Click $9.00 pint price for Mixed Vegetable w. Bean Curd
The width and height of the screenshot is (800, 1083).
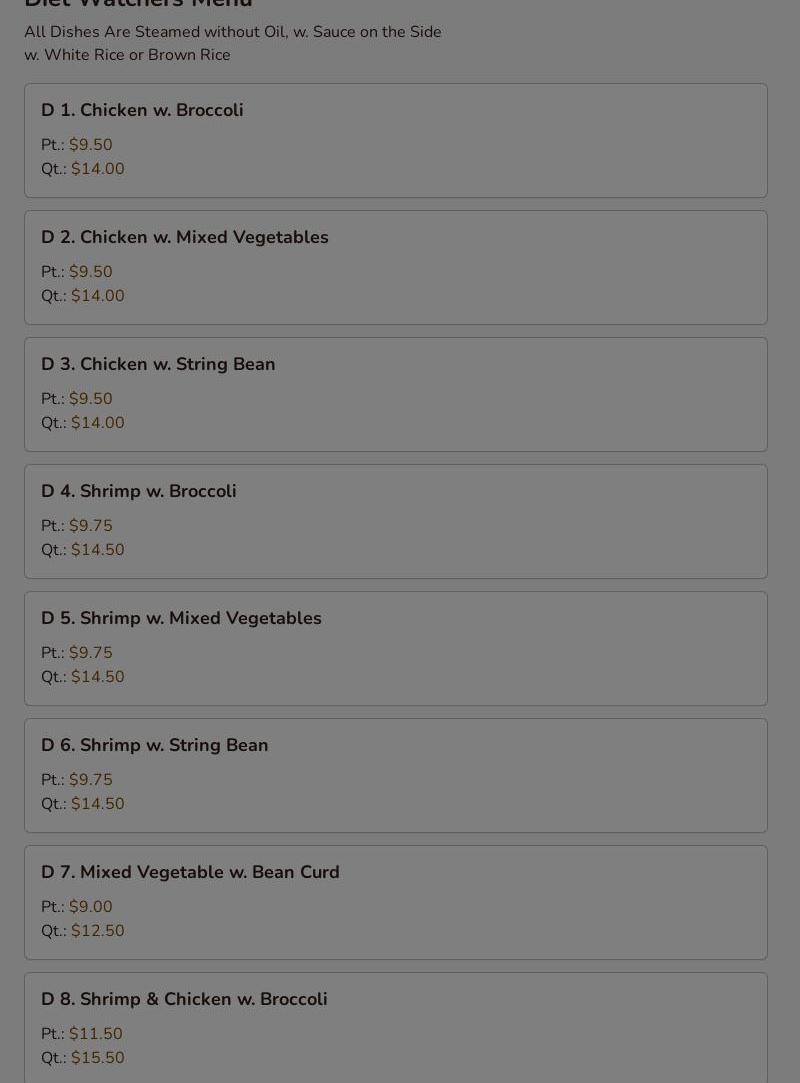tap(91, 907)
